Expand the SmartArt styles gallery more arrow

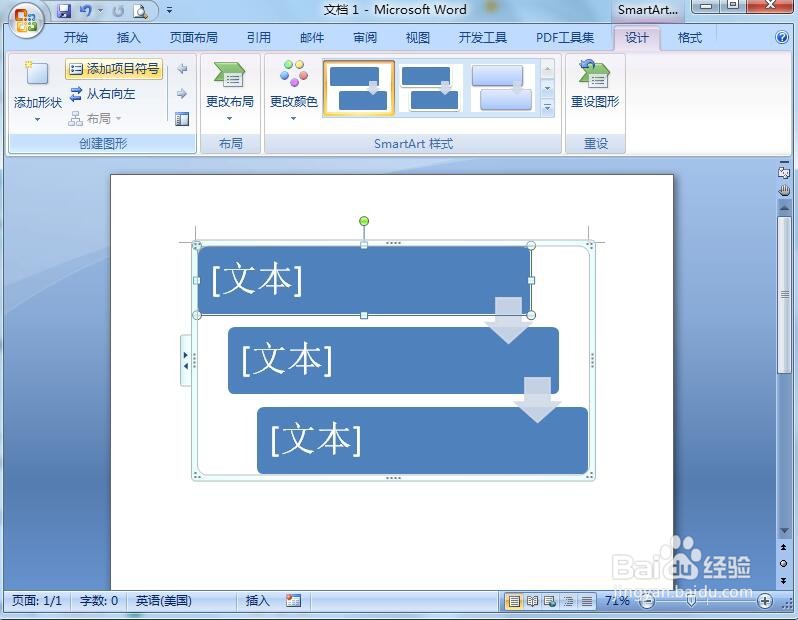[548, 107]
